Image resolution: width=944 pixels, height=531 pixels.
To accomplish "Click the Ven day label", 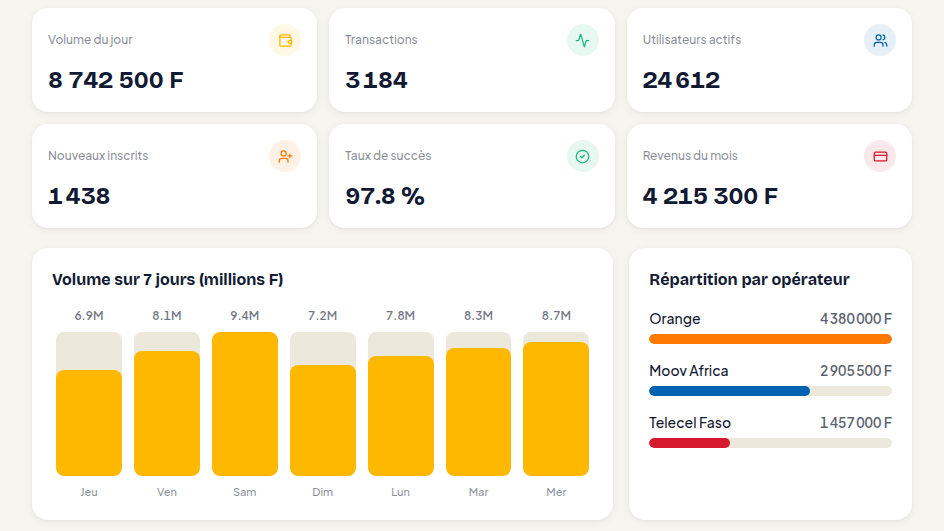I will (167, 492).
